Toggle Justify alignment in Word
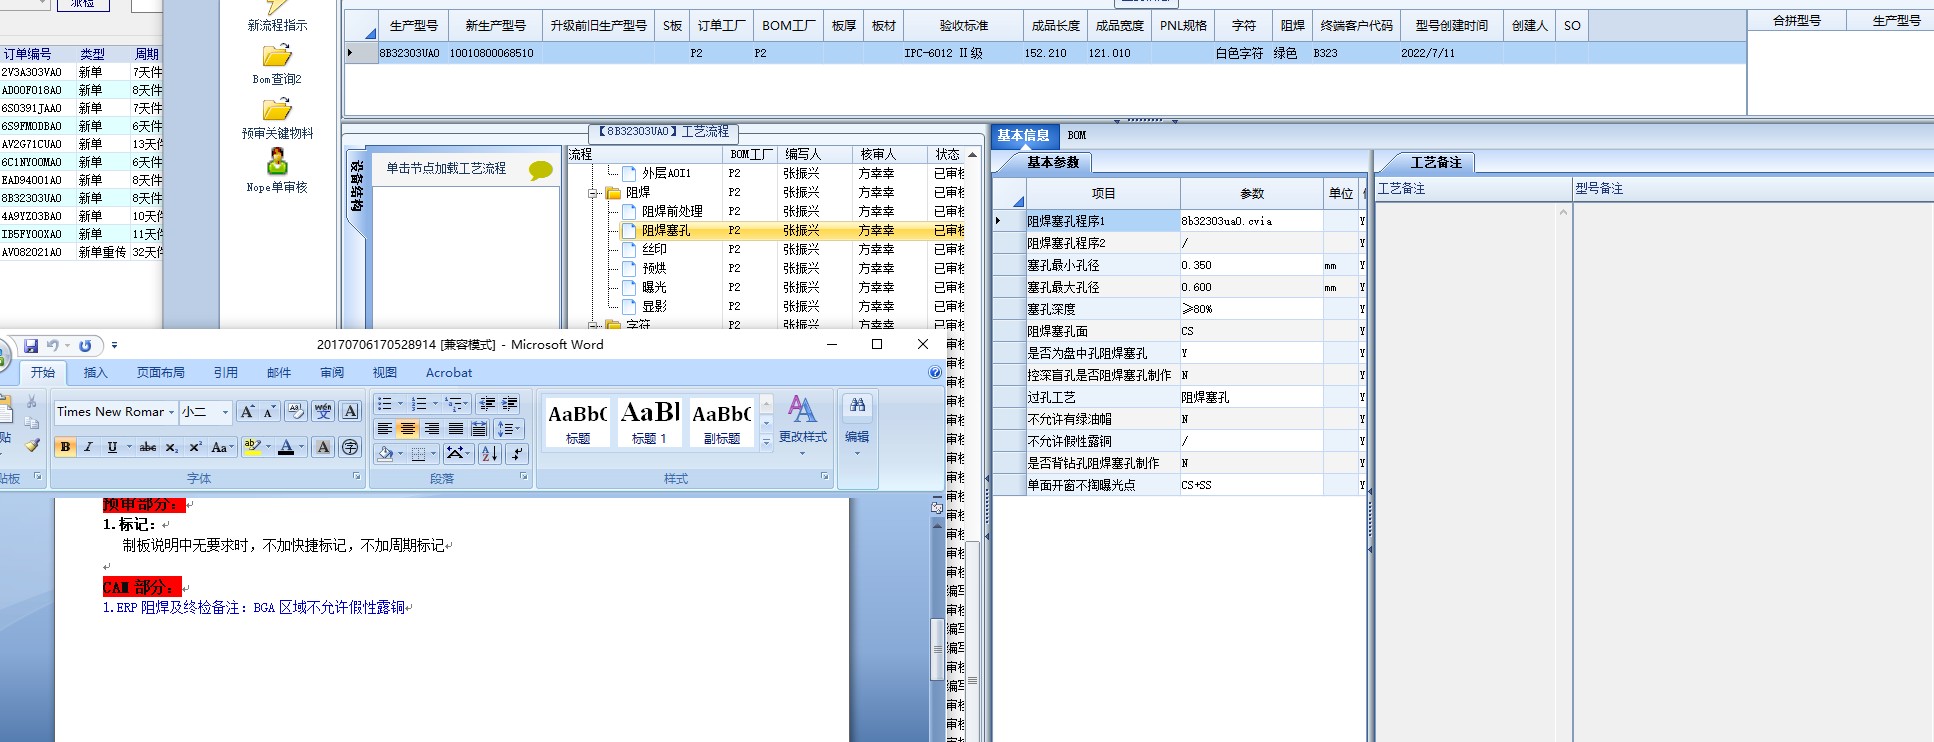 456,429
